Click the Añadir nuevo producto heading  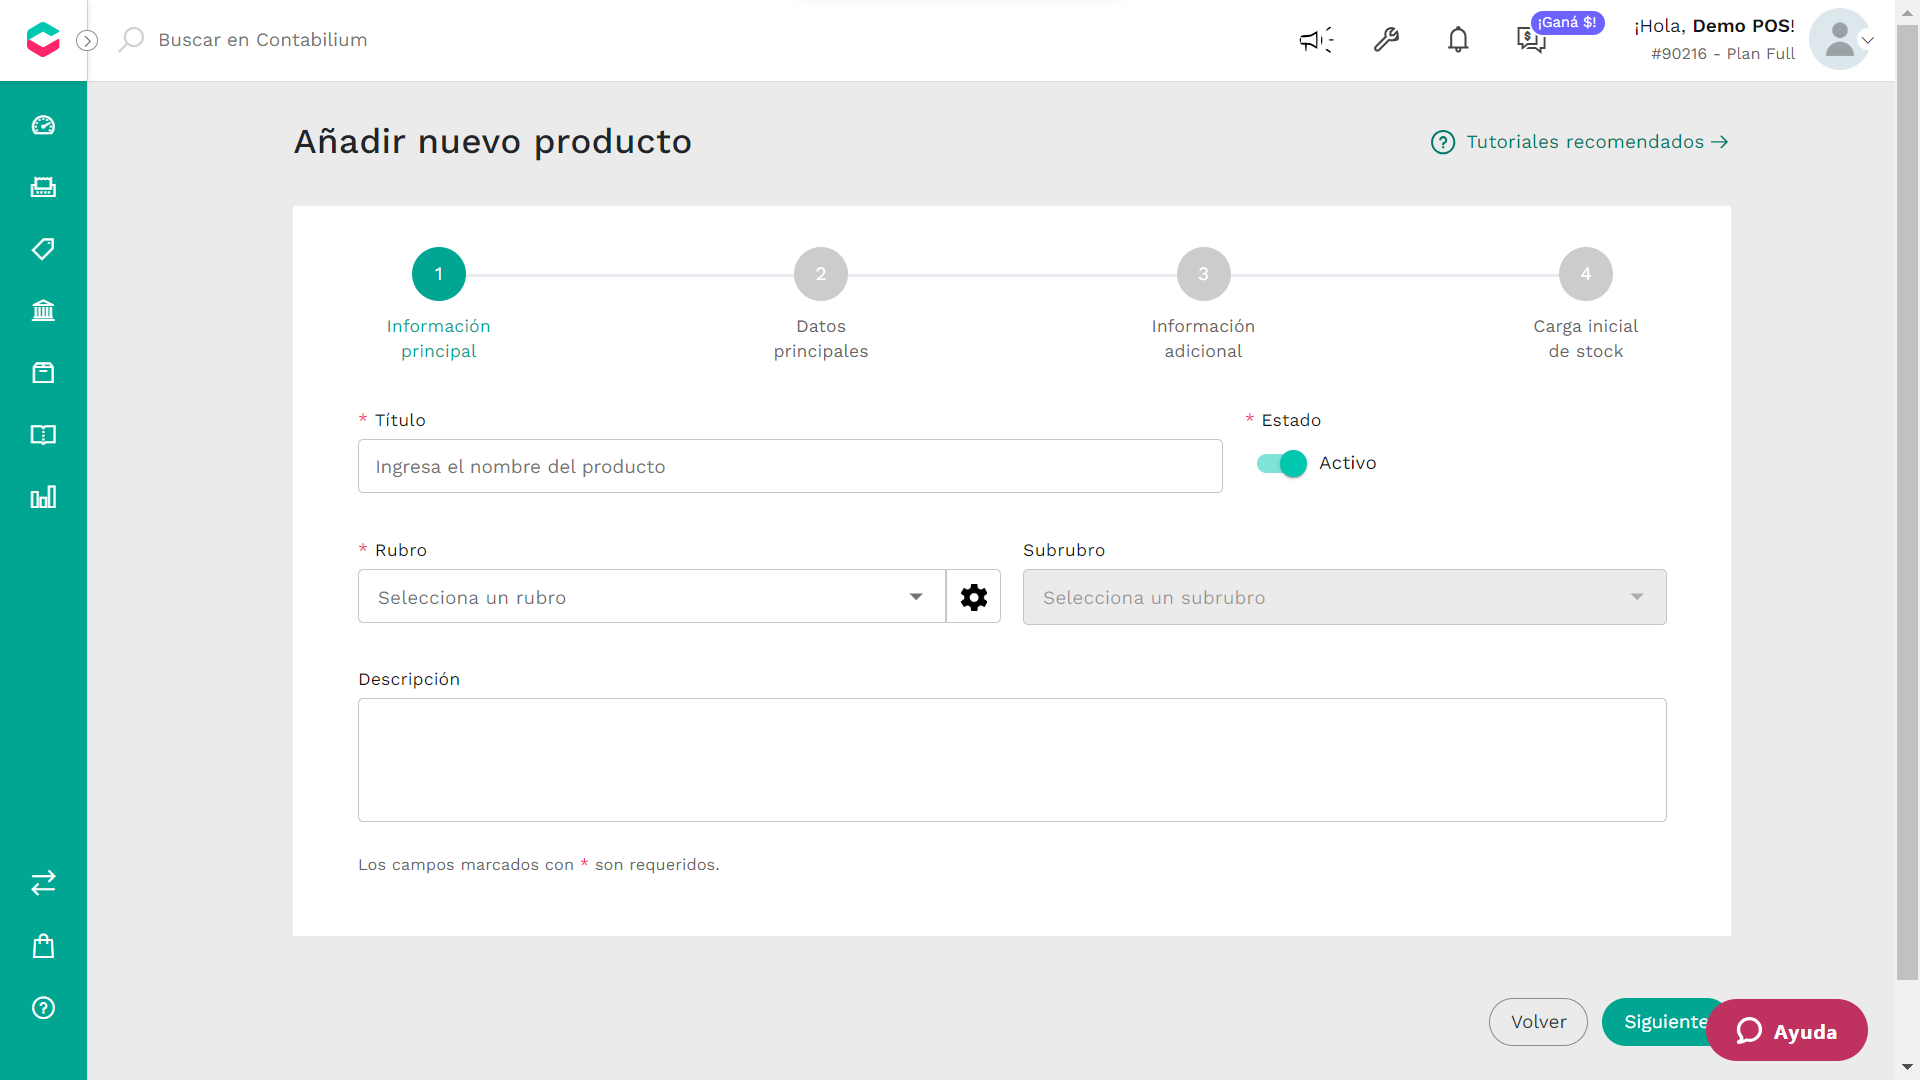coord(493,142)
